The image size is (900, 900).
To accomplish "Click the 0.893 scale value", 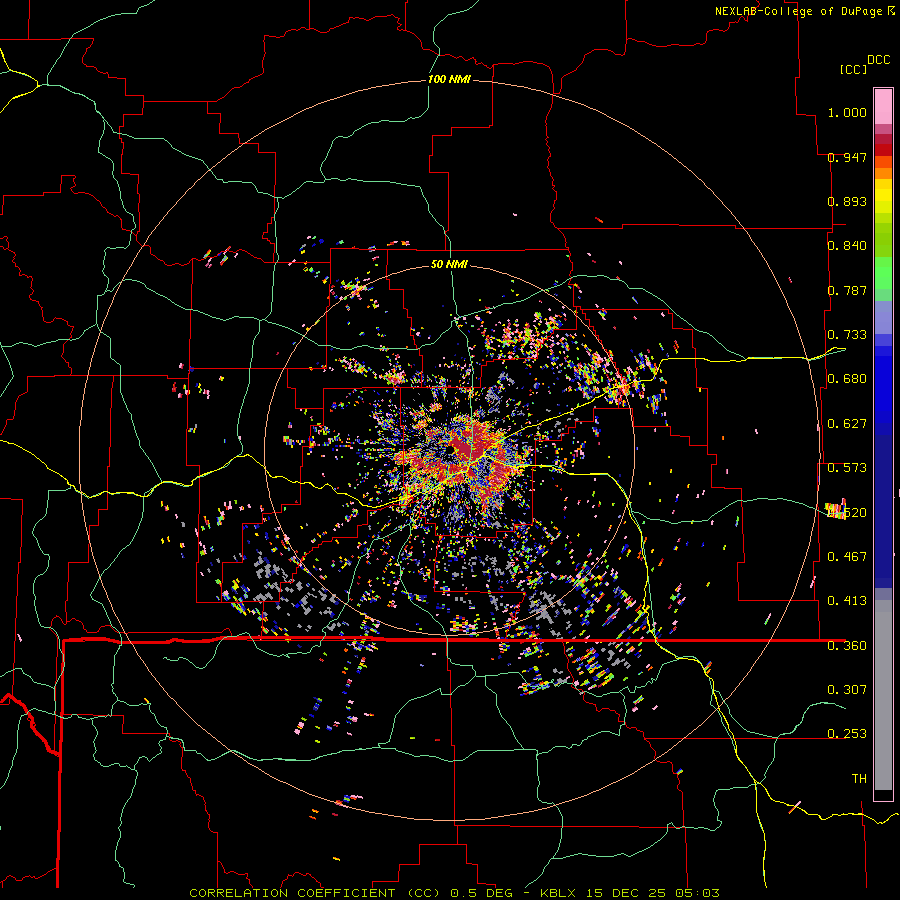I will (847, 201).
